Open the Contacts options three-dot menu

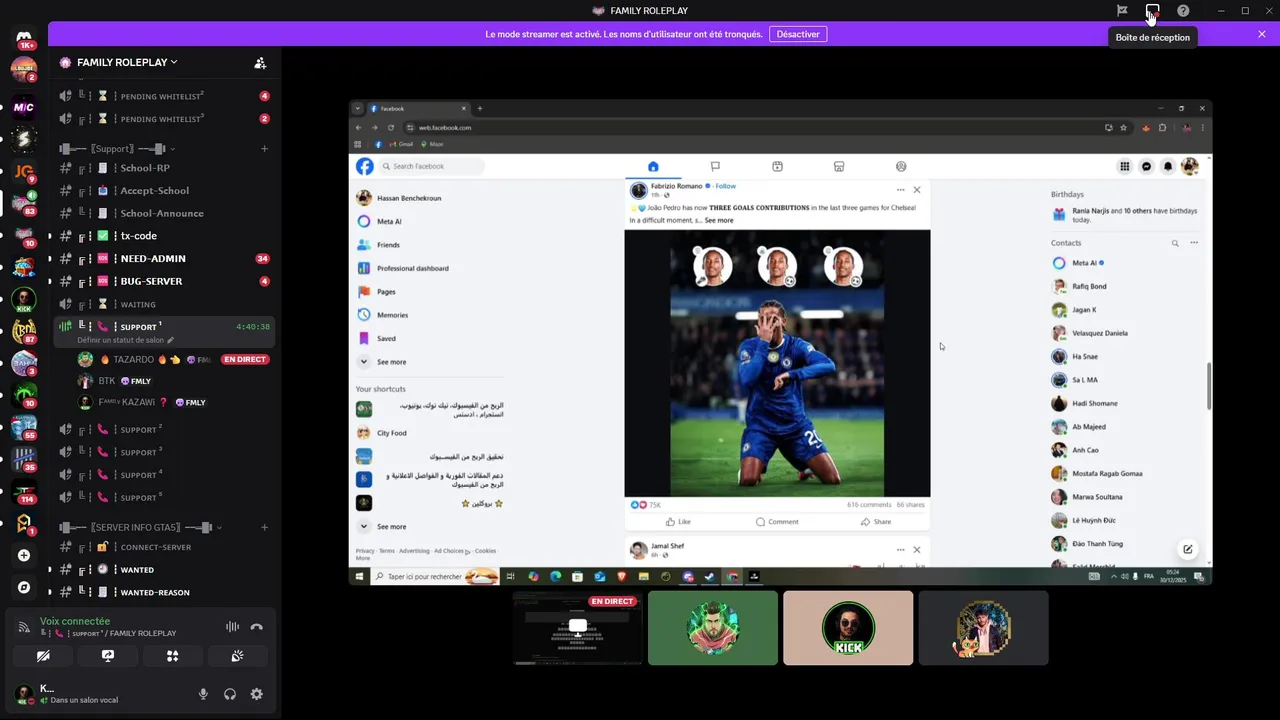[1194, 243]
